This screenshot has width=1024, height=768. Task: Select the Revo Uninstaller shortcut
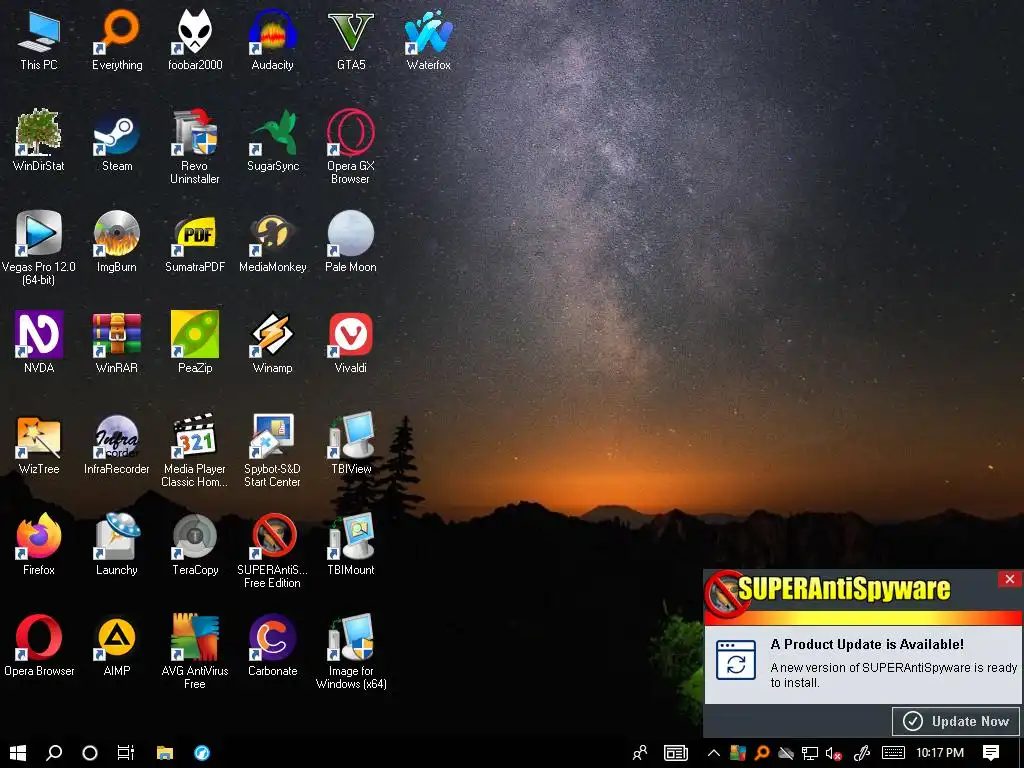(x=195, y=147)
